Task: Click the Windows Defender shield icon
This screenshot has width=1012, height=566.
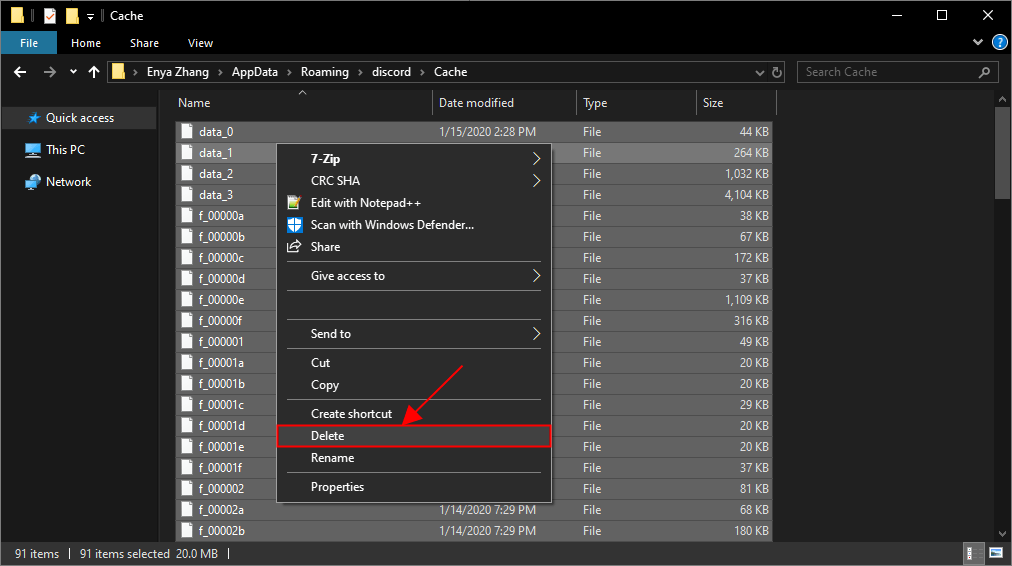Action: point(295,225)
